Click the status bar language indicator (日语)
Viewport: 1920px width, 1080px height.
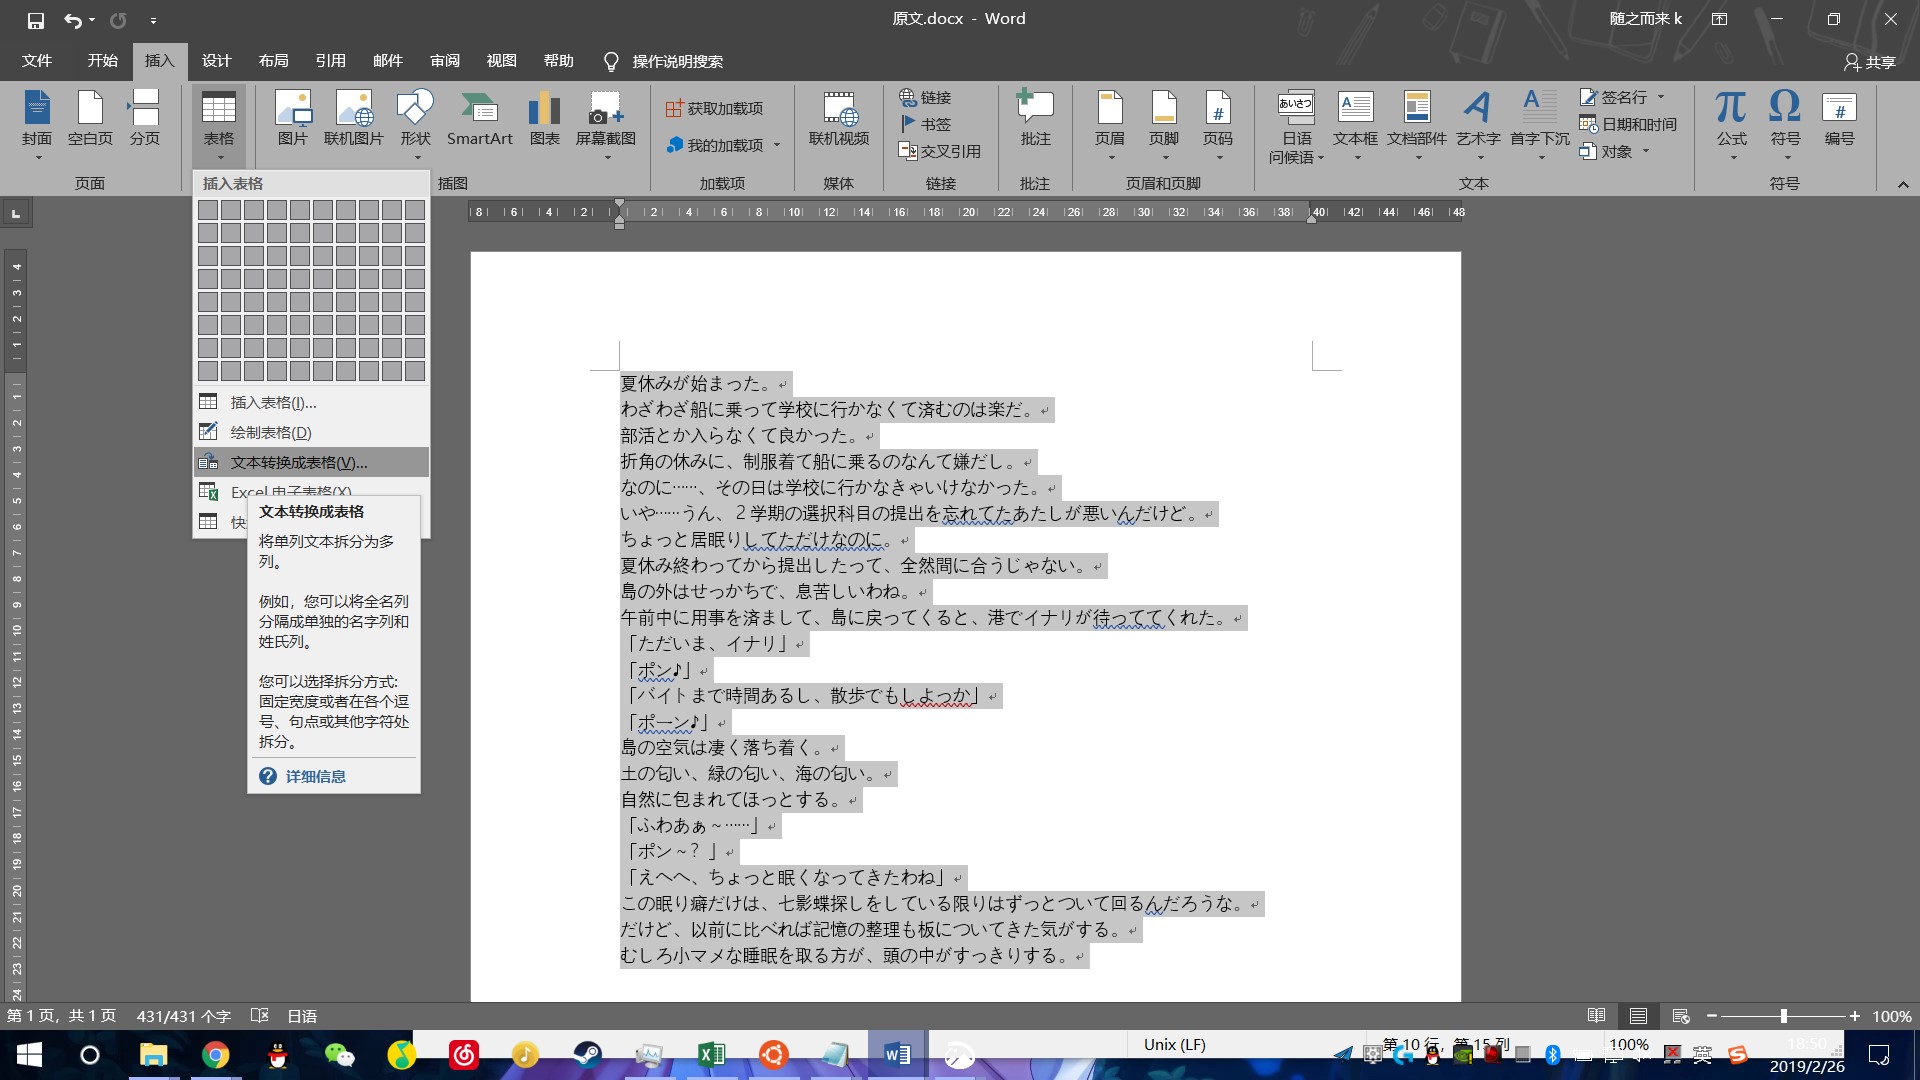[x=302, y=1016]
